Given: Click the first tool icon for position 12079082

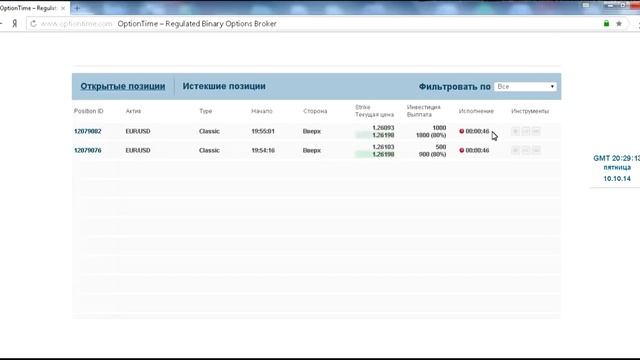Looking at the screenshot, I should pos(516,131).
